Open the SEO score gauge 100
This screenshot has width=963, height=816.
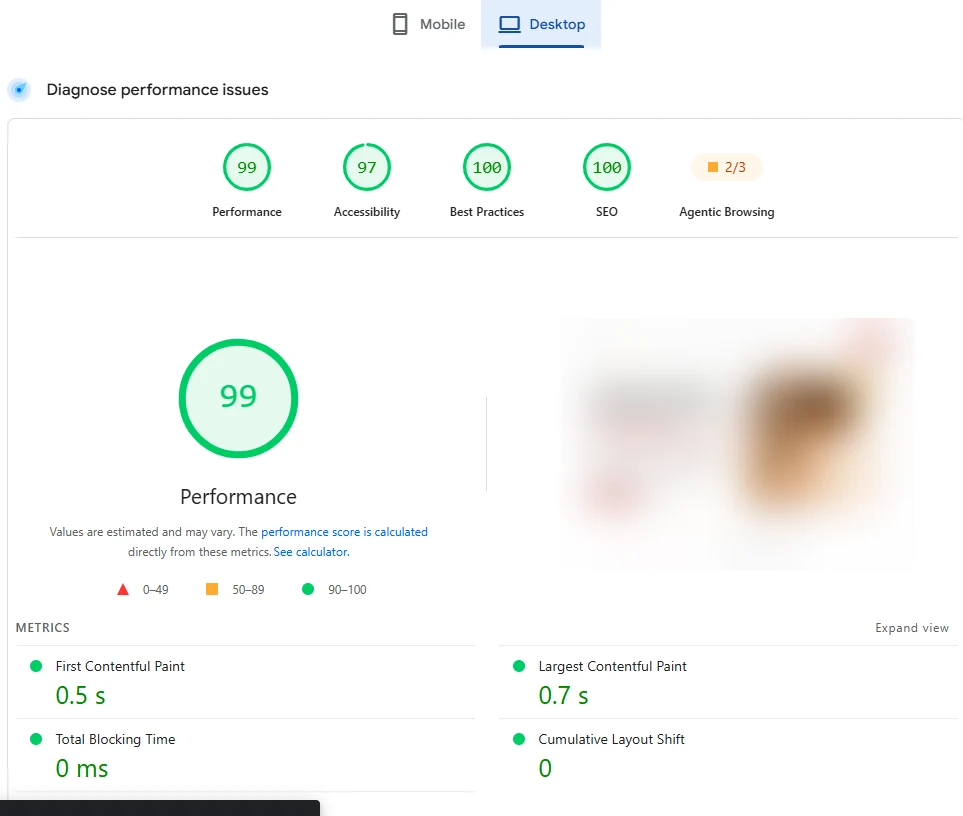pos(607,167)
